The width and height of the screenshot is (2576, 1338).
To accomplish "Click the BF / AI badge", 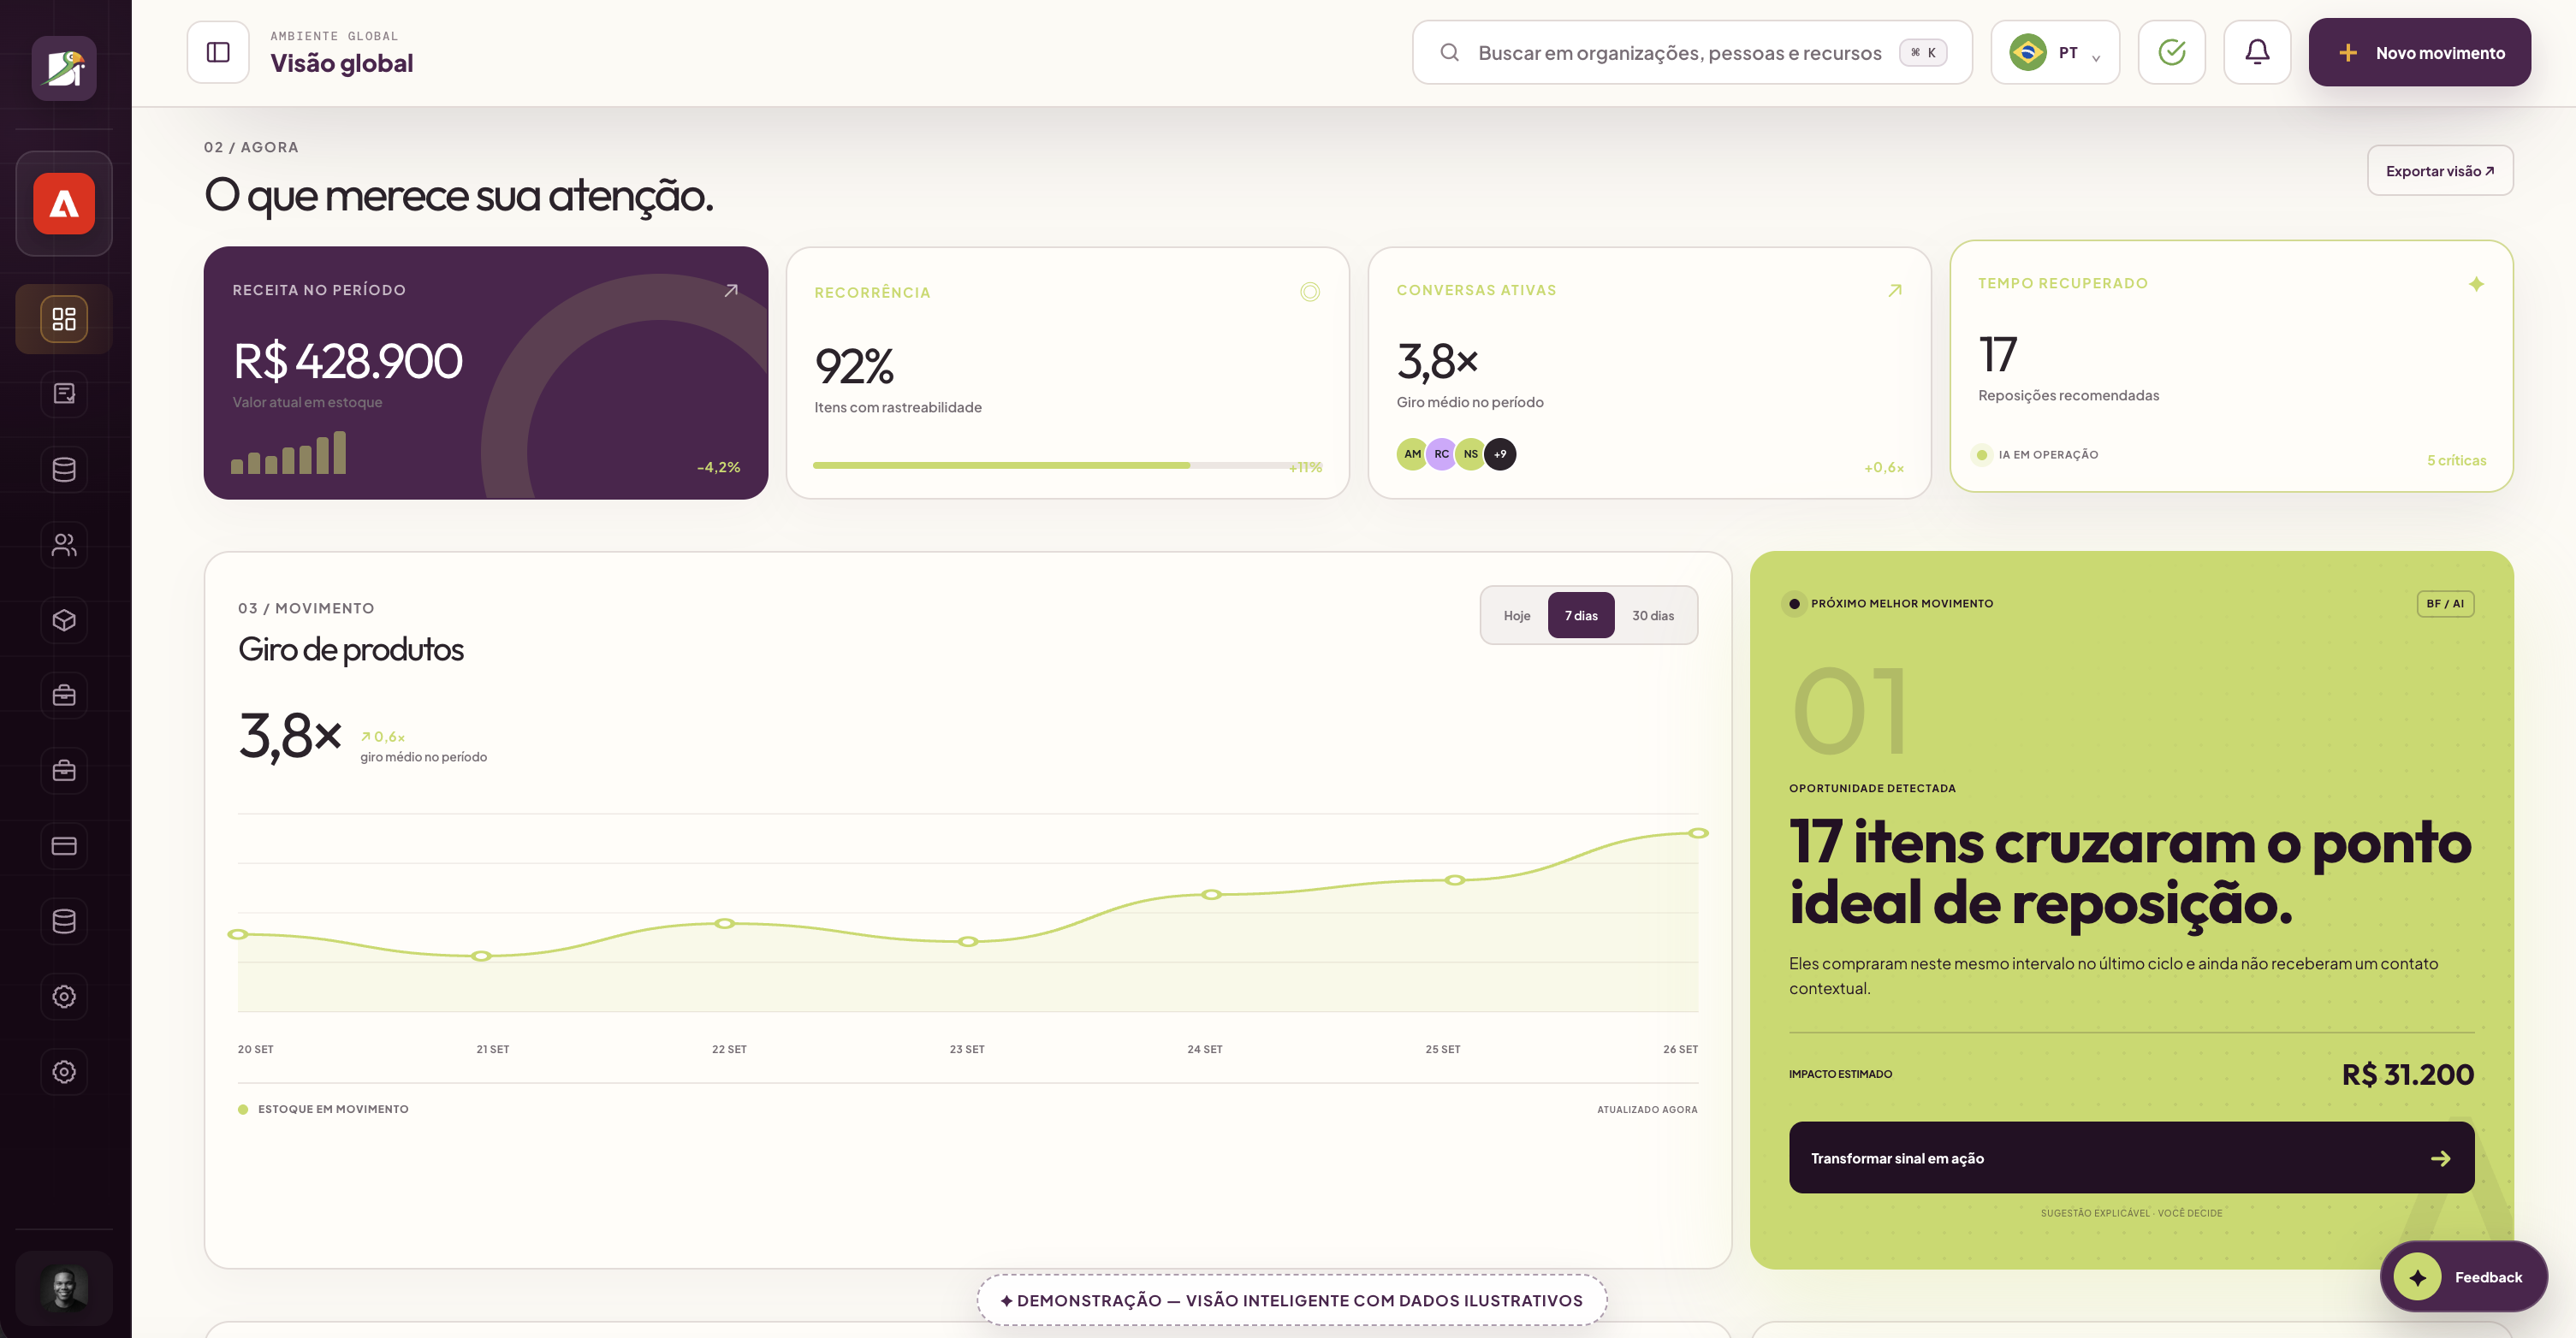I will (2445, 603).
